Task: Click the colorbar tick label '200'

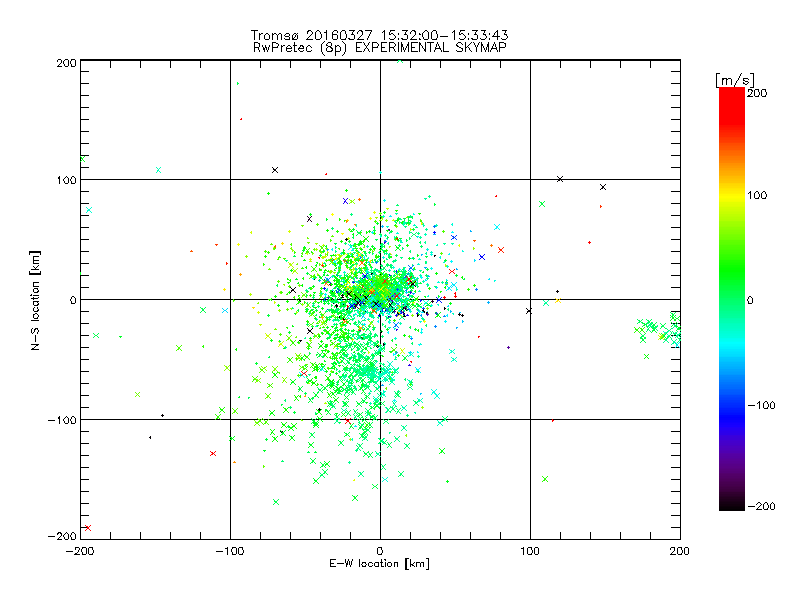Action: (757, 93)
